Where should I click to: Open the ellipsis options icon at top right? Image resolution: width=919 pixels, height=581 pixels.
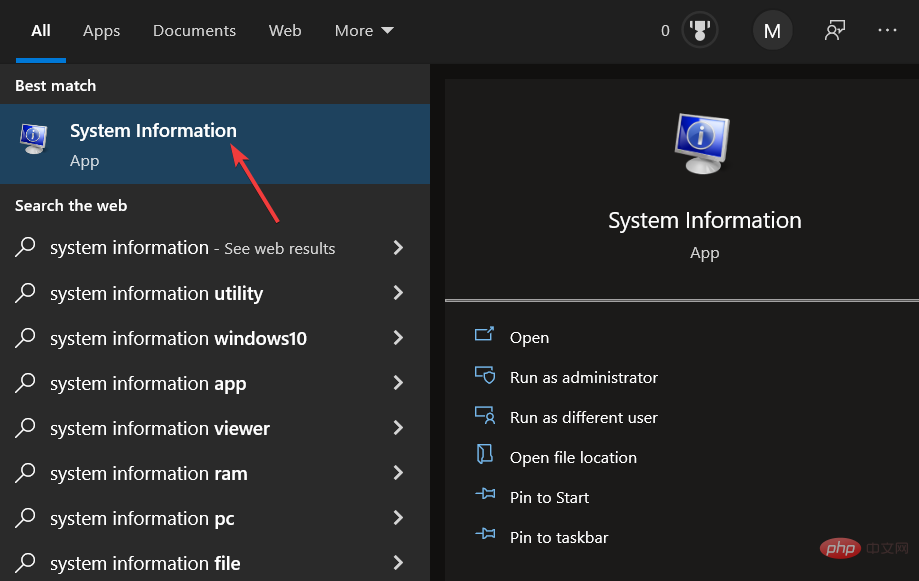(x=887, y=30)
